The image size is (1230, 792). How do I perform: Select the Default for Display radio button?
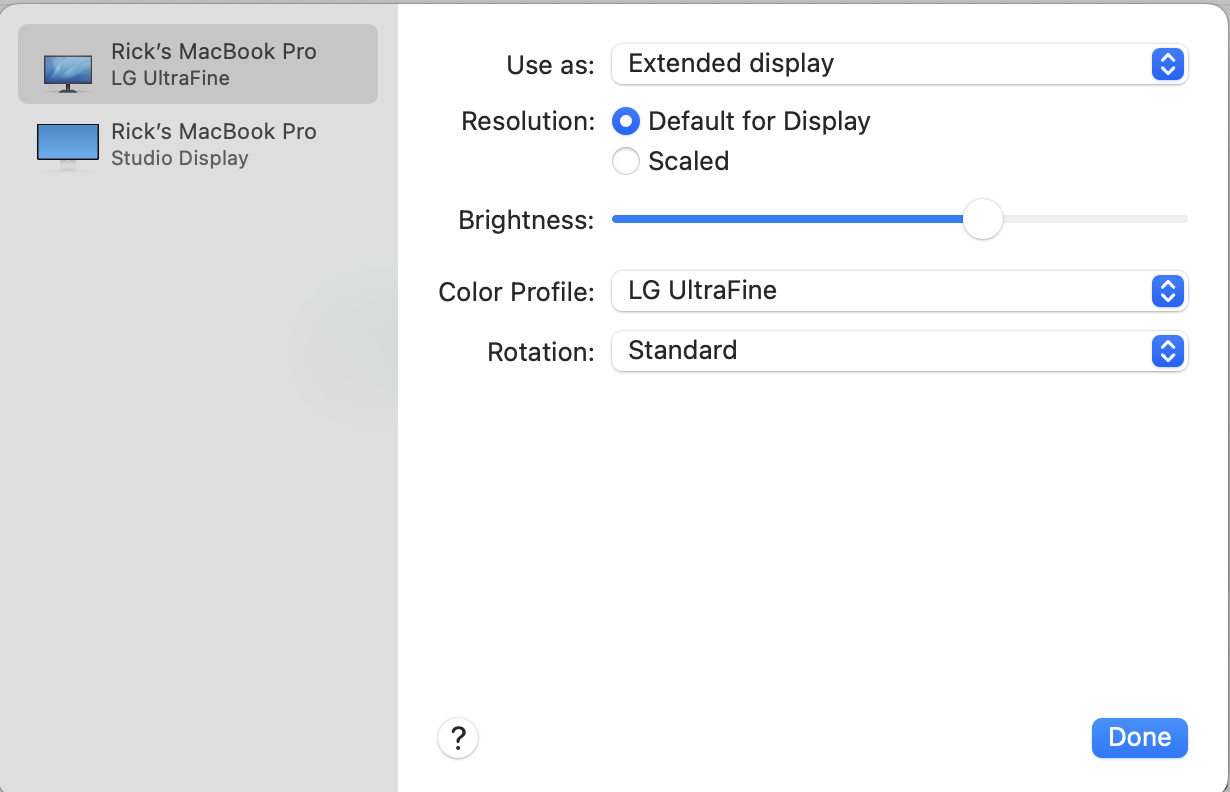point(625,122)
